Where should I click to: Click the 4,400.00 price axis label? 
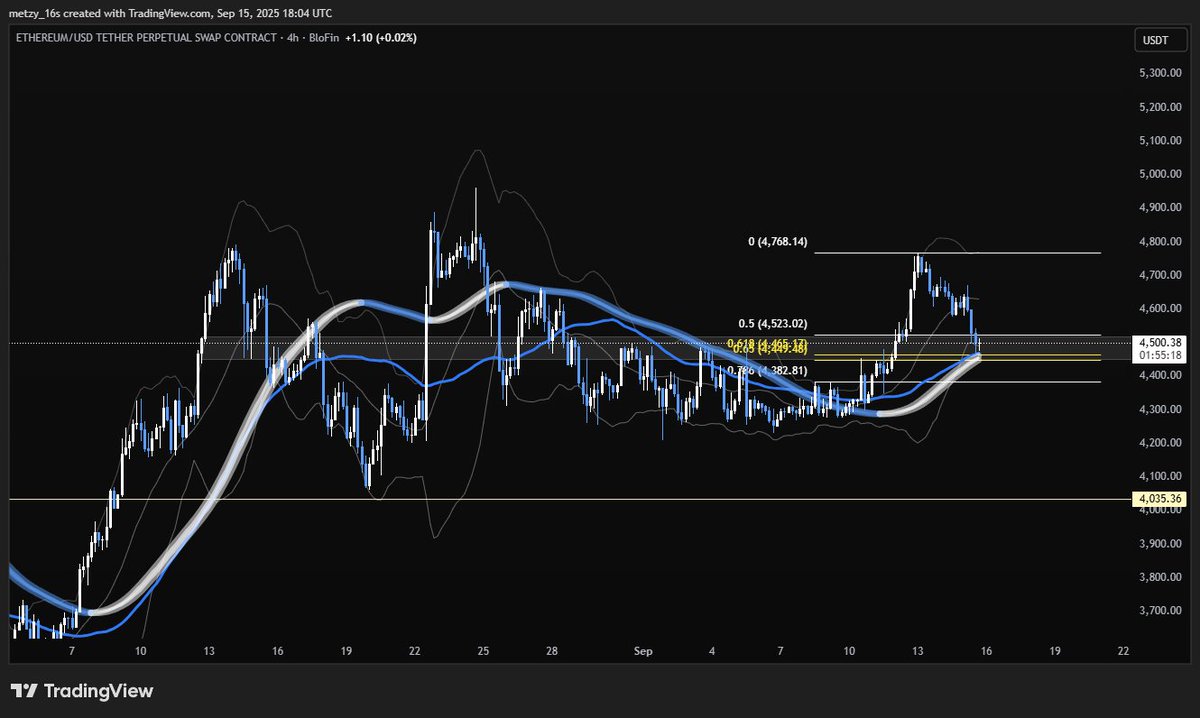pyautogui.click(x=1160, y=376)
